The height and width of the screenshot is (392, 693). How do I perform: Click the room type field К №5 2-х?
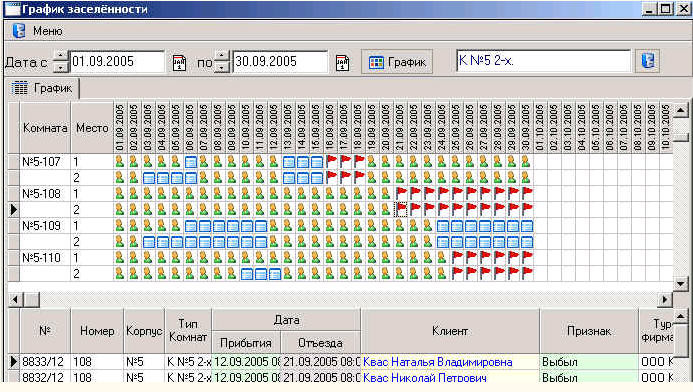[543, 61]
